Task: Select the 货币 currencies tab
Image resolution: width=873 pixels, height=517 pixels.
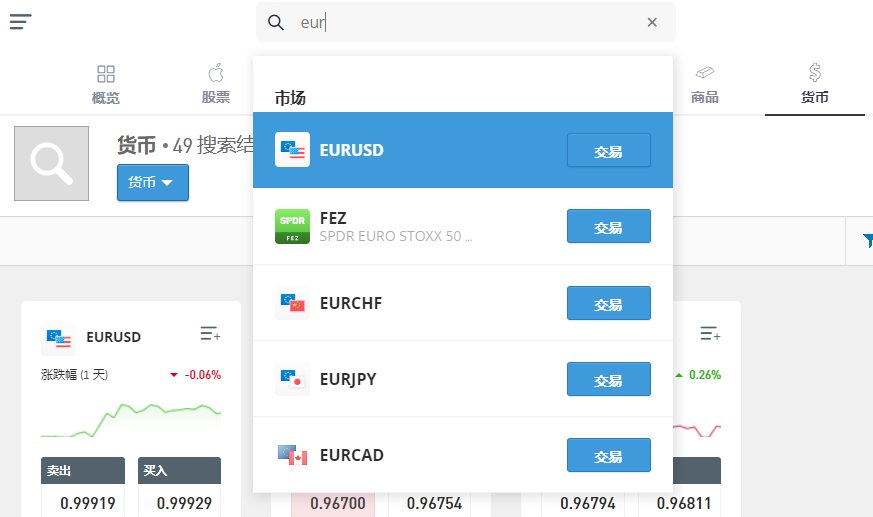Action: (x=815, y=85)
